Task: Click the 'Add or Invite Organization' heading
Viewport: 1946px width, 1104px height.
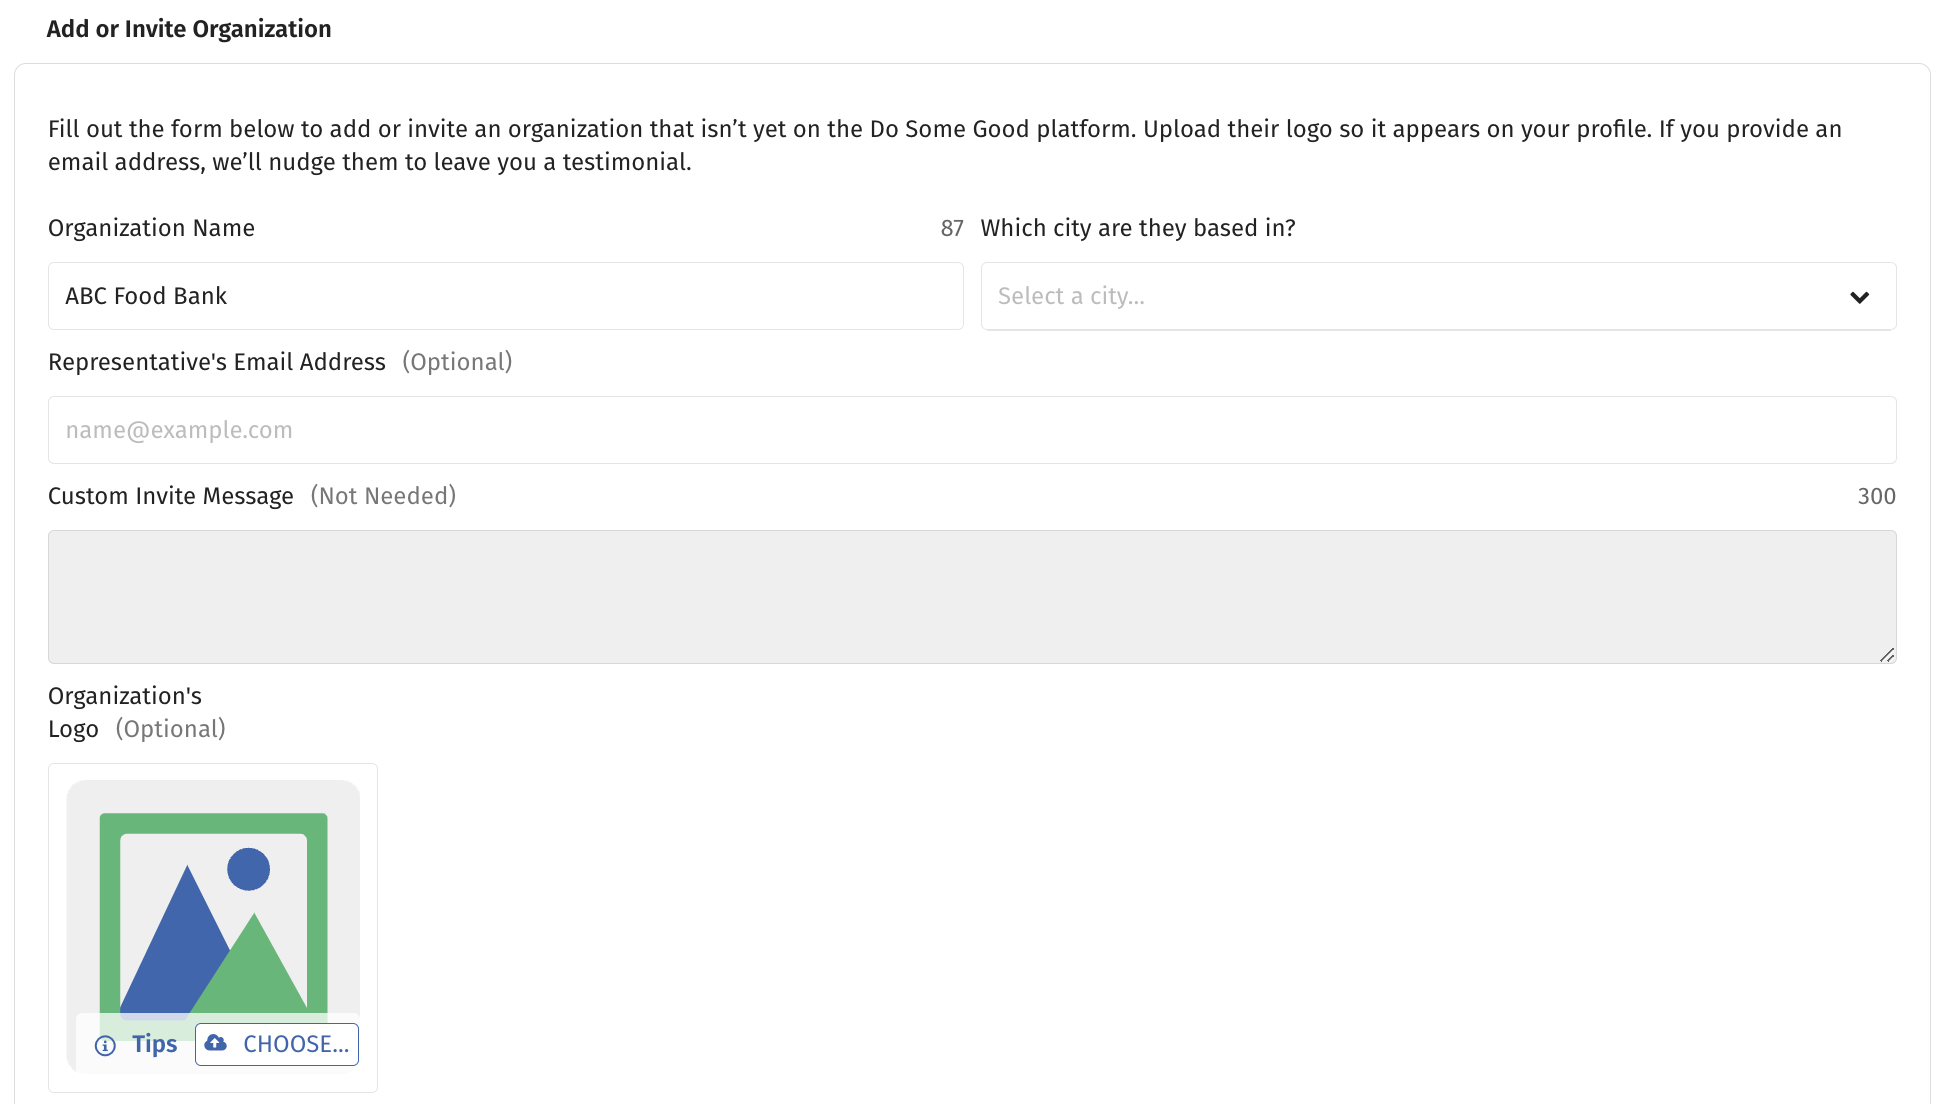Action: [x=189, y=29]
